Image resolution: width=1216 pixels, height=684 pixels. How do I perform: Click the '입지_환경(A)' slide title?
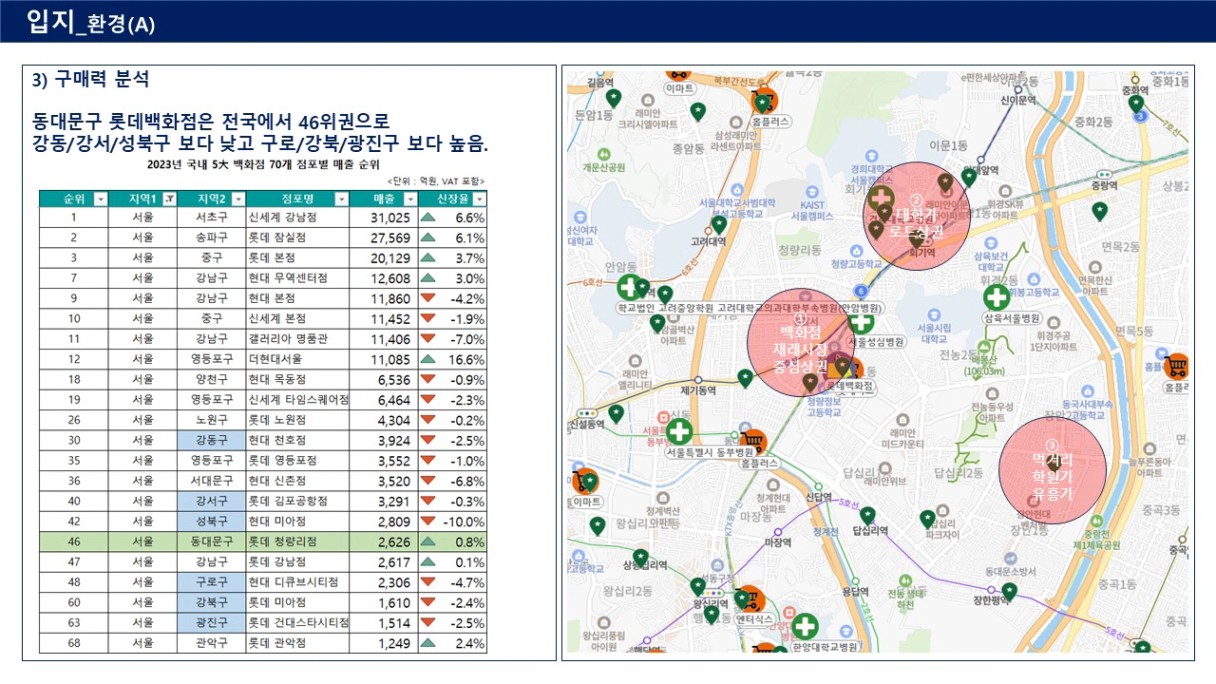(x=90, y=21)
